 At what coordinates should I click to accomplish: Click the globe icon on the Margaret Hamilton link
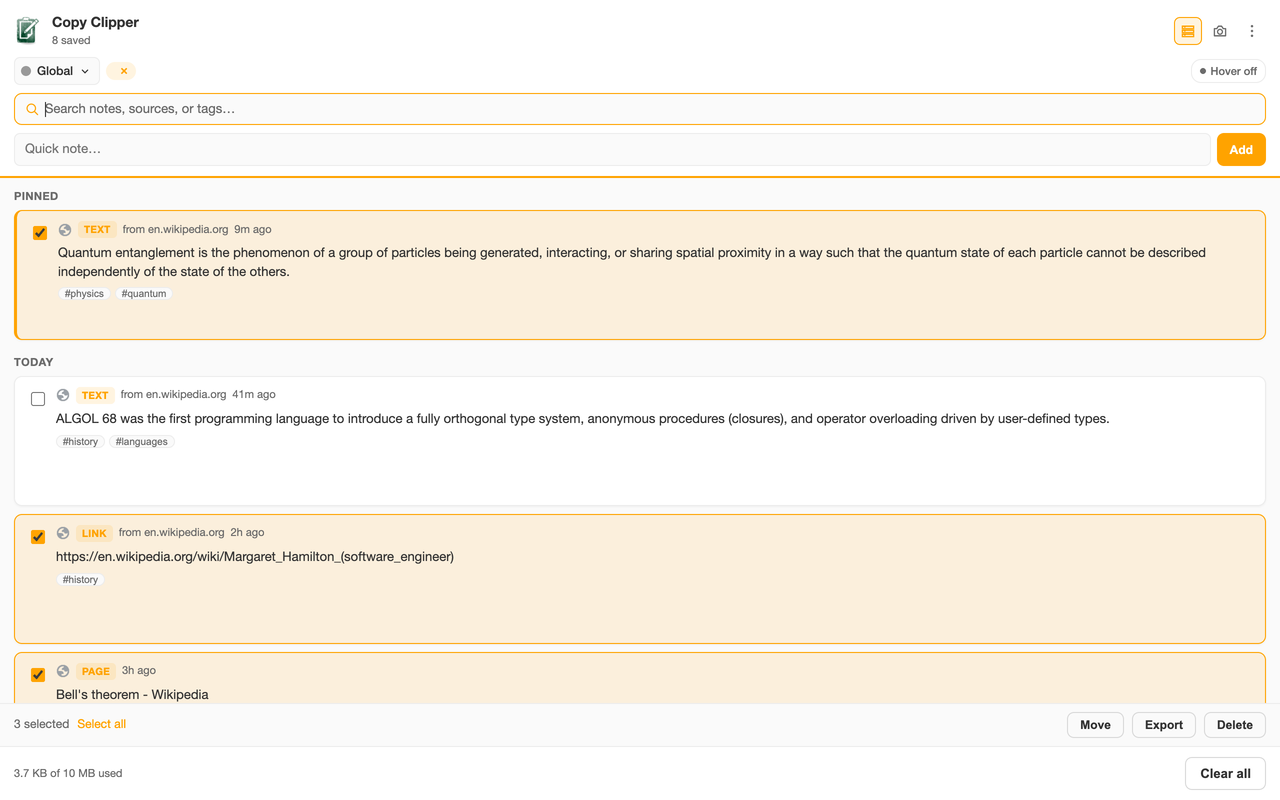(63, 533)
